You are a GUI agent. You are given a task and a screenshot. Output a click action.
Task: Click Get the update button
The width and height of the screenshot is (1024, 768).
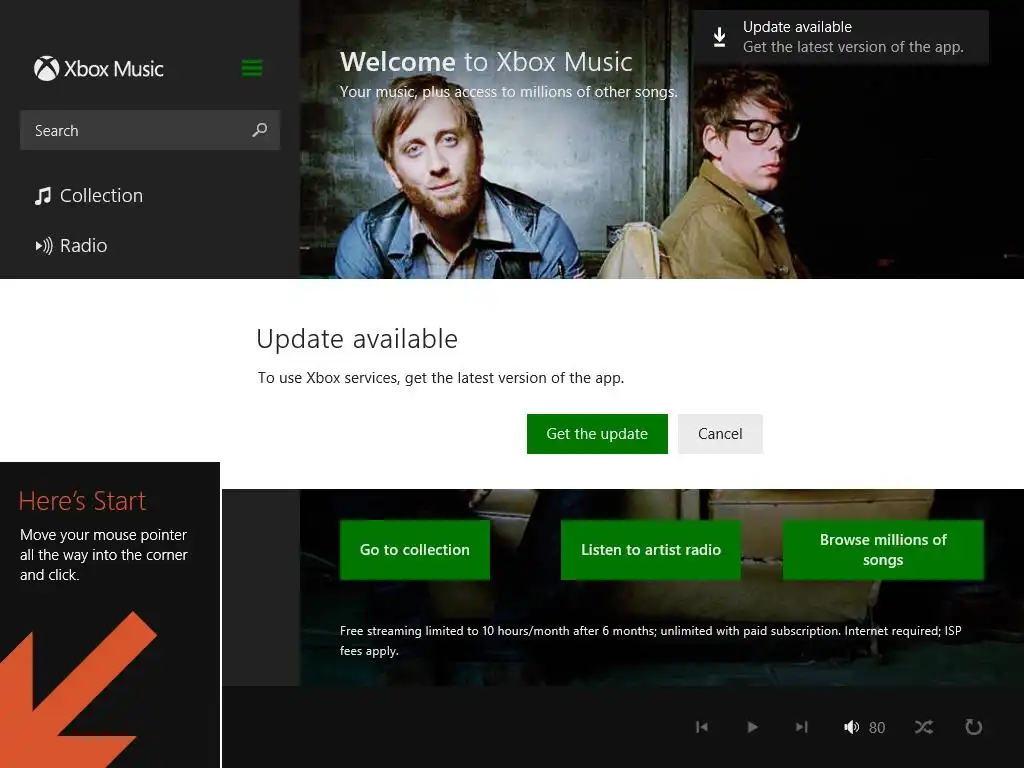click(597, 434)
